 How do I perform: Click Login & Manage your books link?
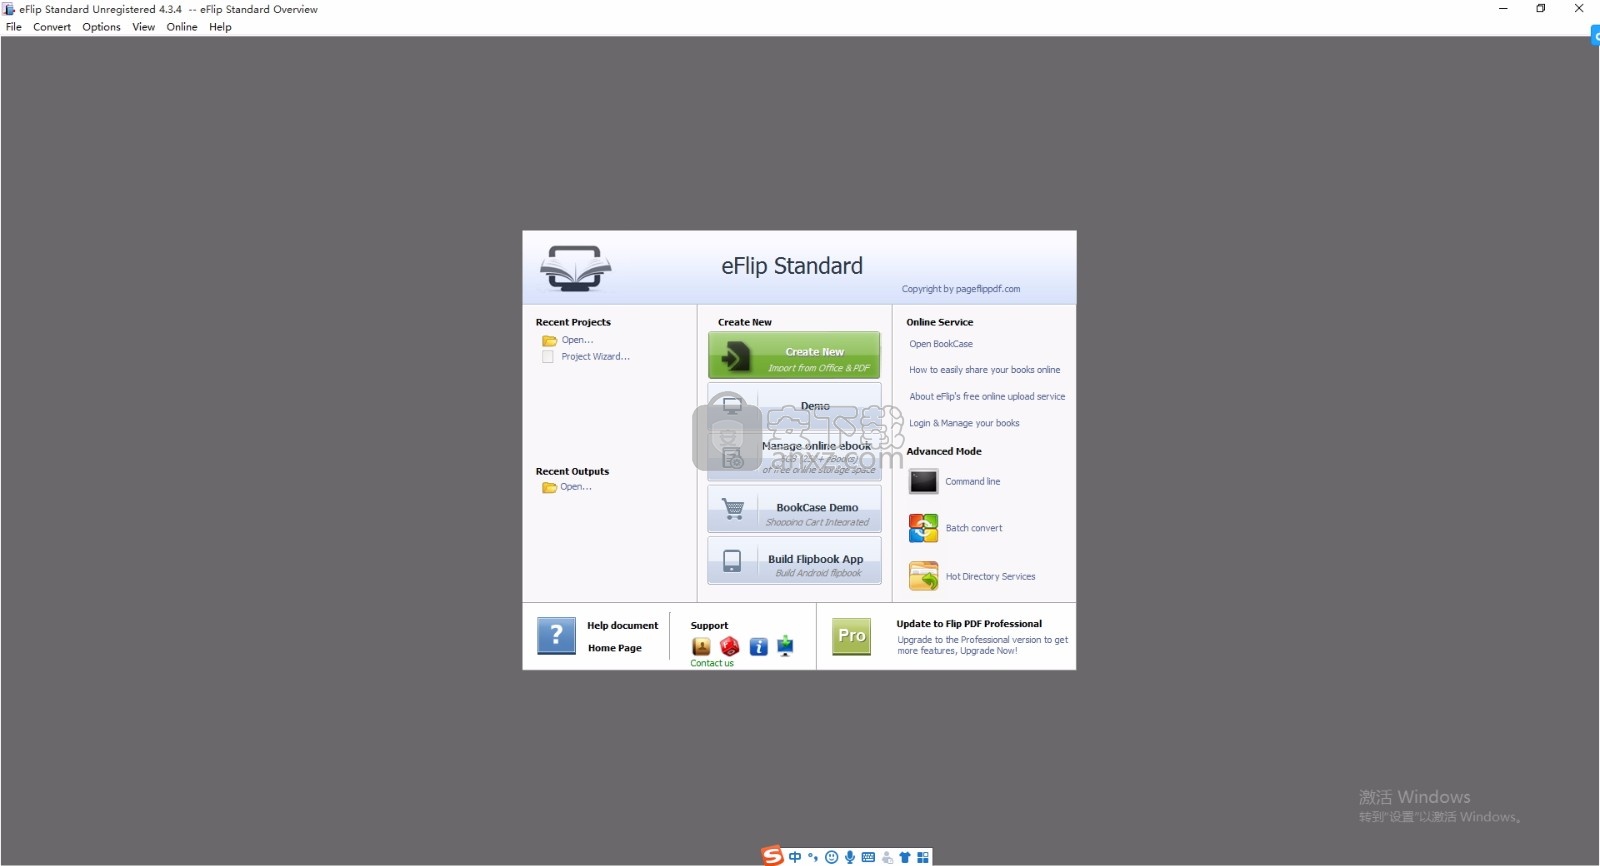[964, 423]
